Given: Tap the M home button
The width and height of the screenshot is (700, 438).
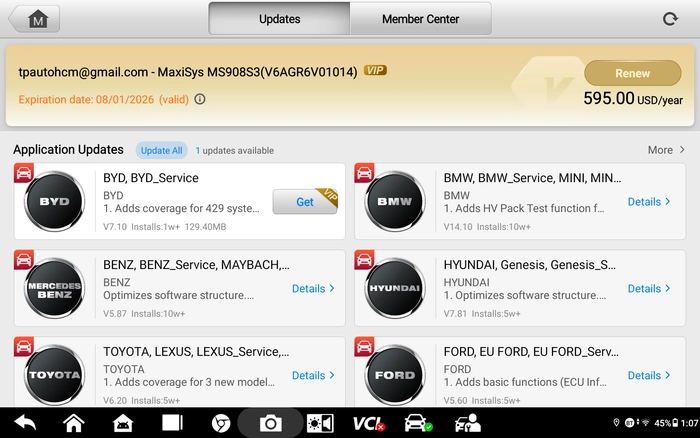Looking at the screenshot, I should 35,19.
